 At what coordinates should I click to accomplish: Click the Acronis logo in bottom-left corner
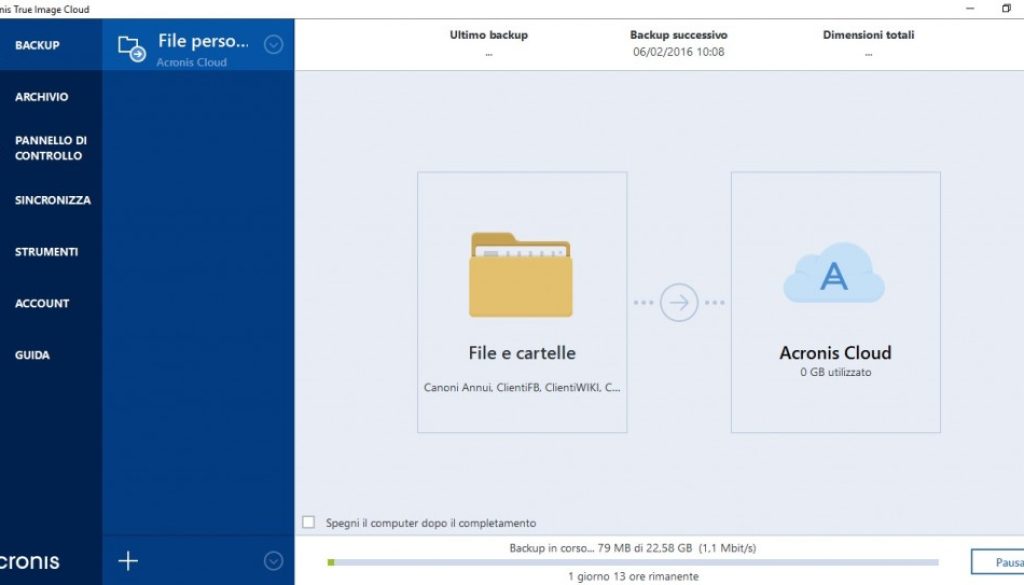click(30, 561)
